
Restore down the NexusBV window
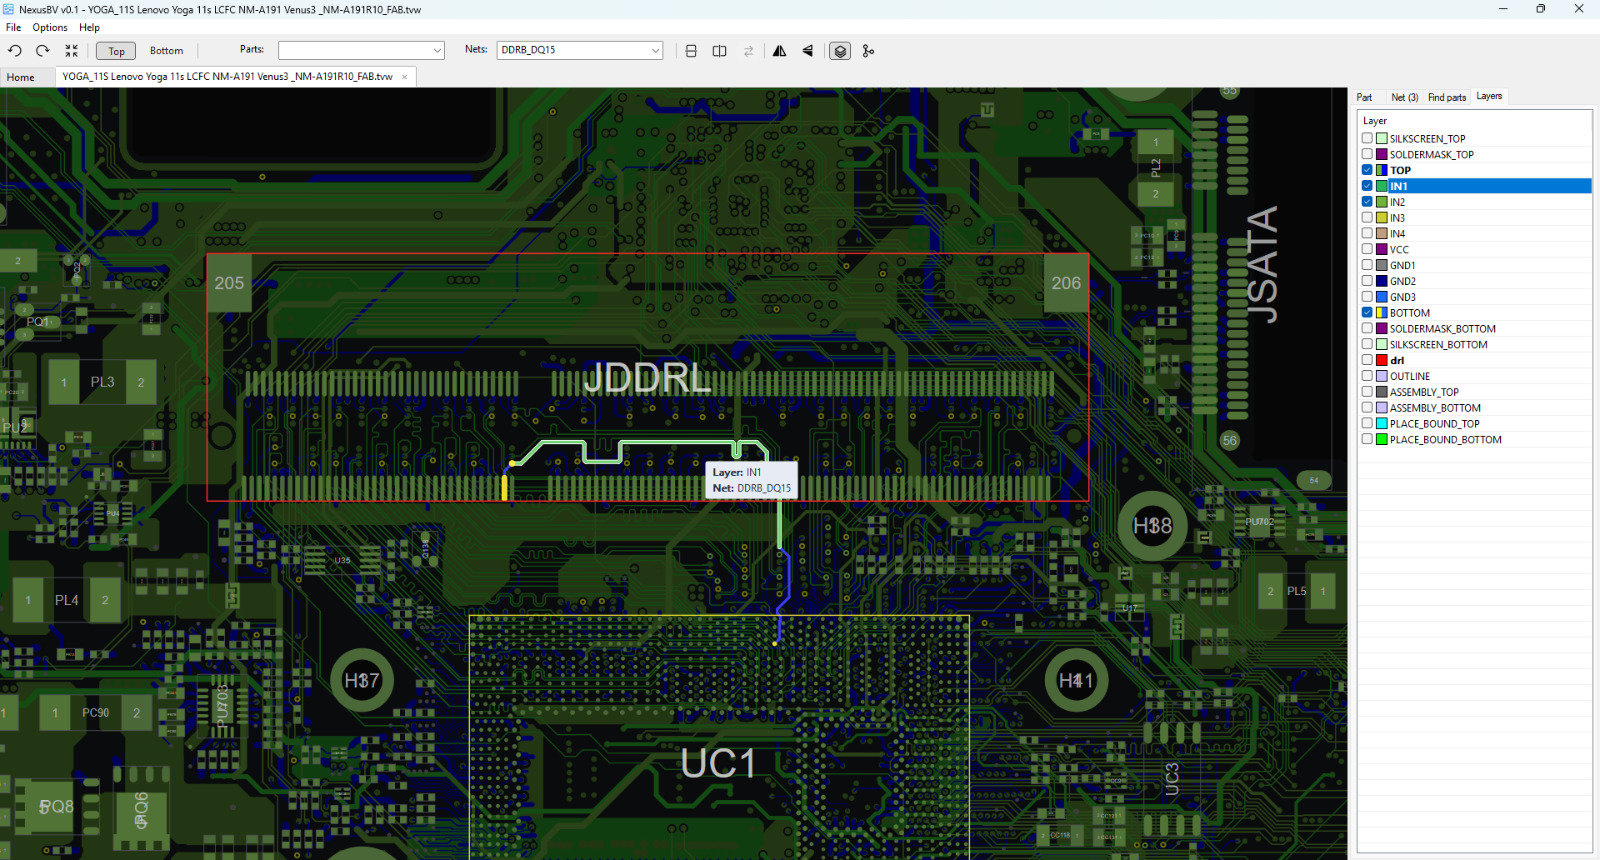point(1540,9)
